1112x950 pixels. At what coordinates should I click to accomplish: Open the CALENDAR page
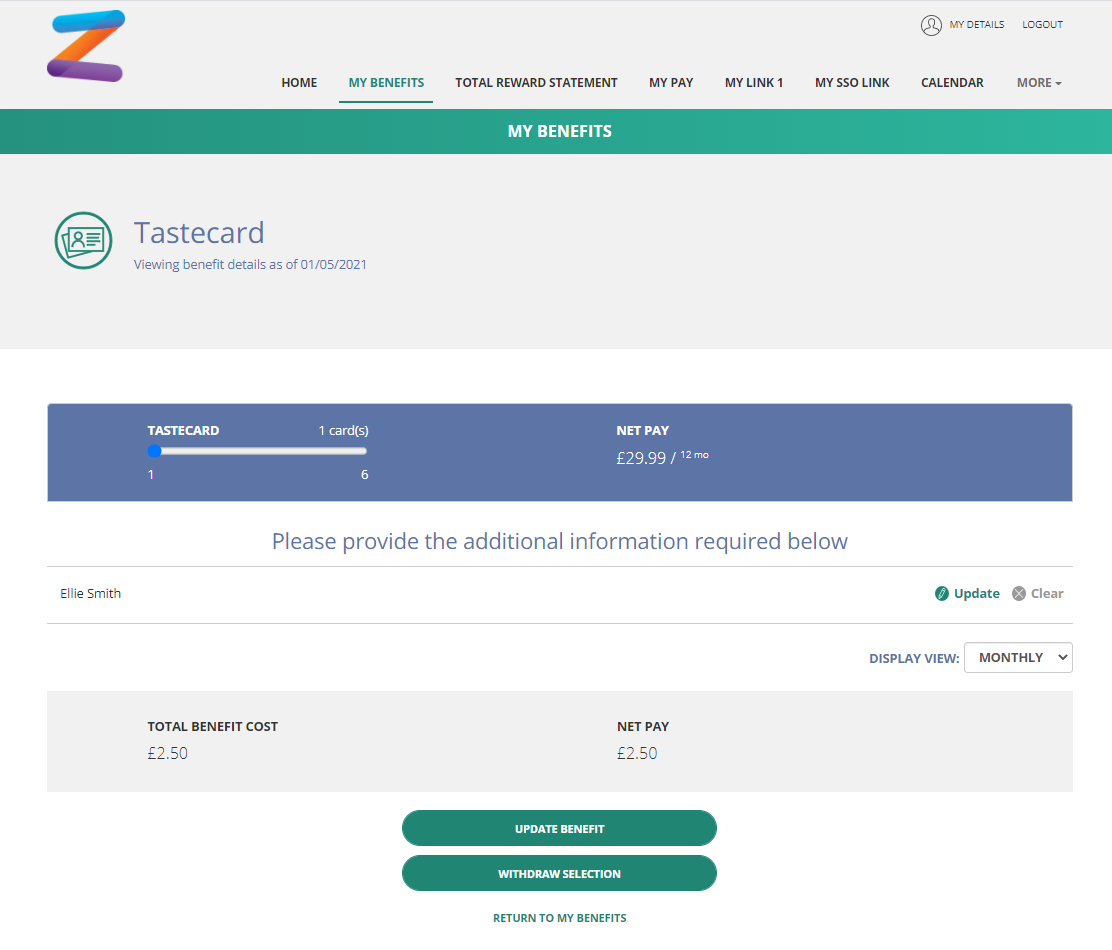point(952,83)
